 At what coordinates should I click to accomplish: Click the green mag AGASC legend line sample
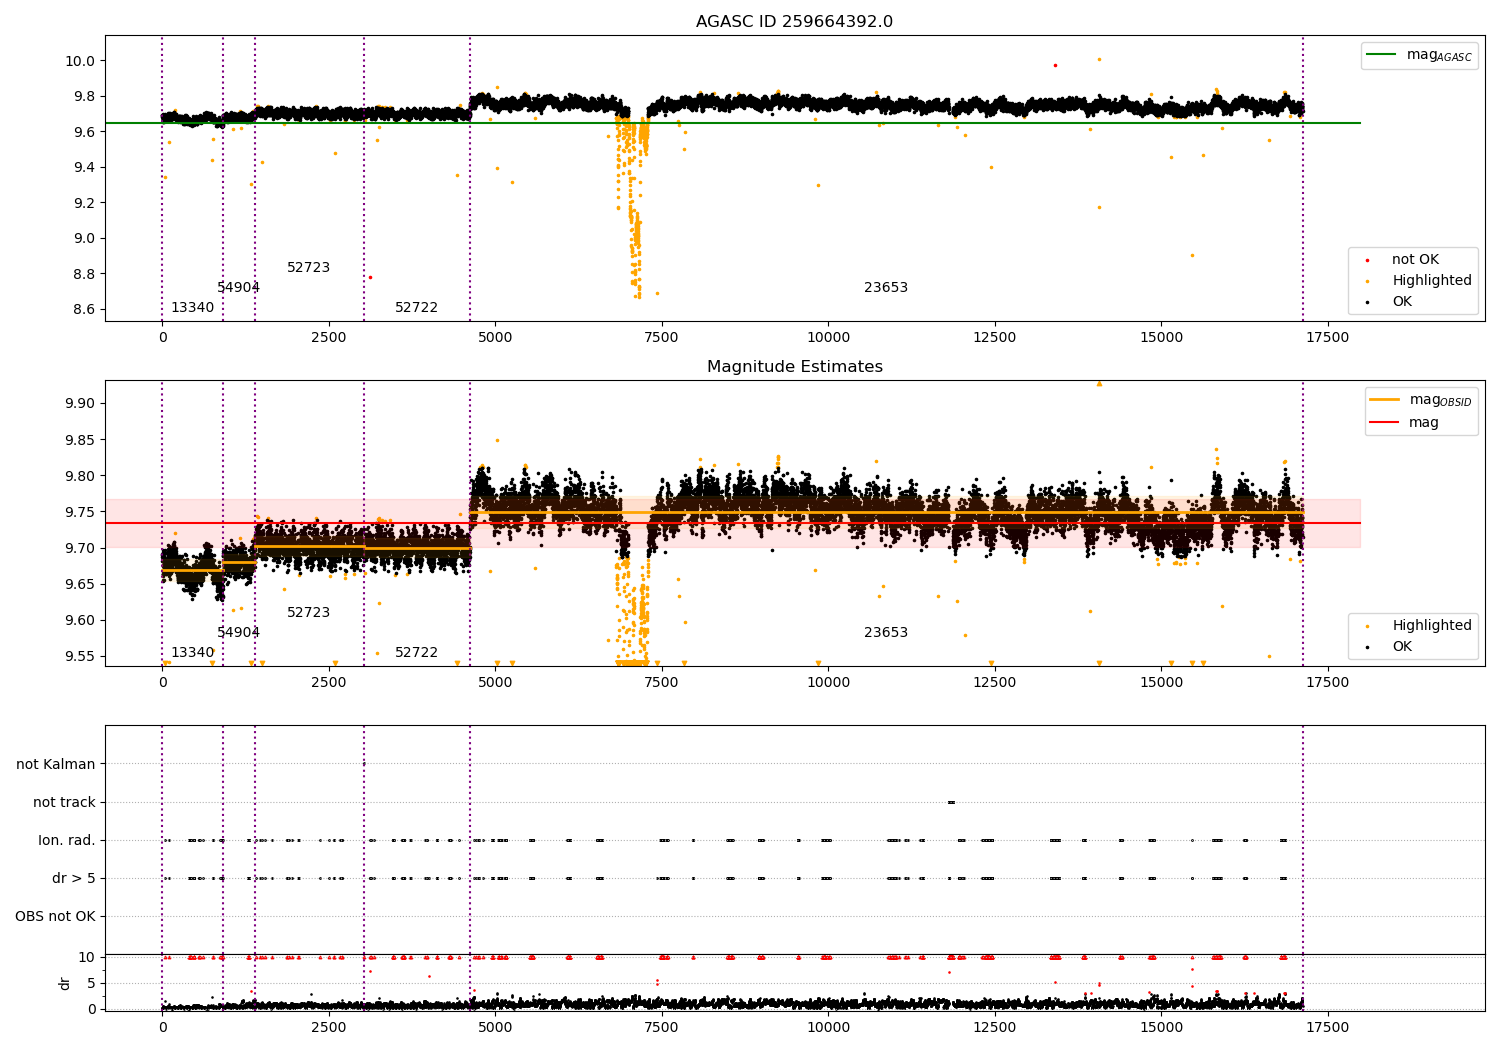[x=1381, y=55]
